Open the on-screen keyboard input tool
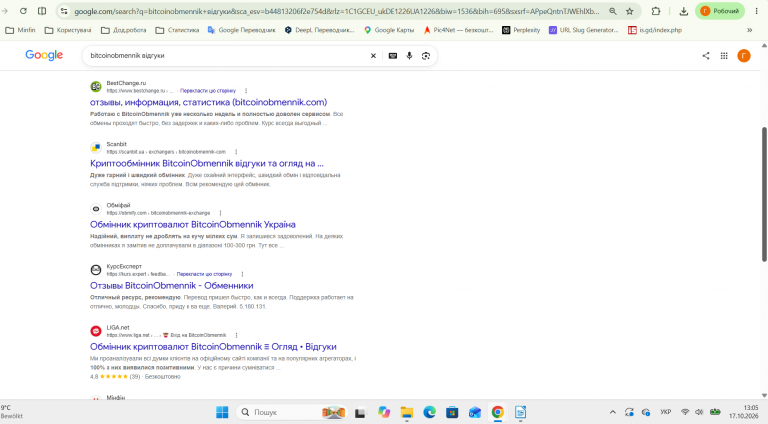This screenshot has width=768, height=424. [x=393, y=56]
